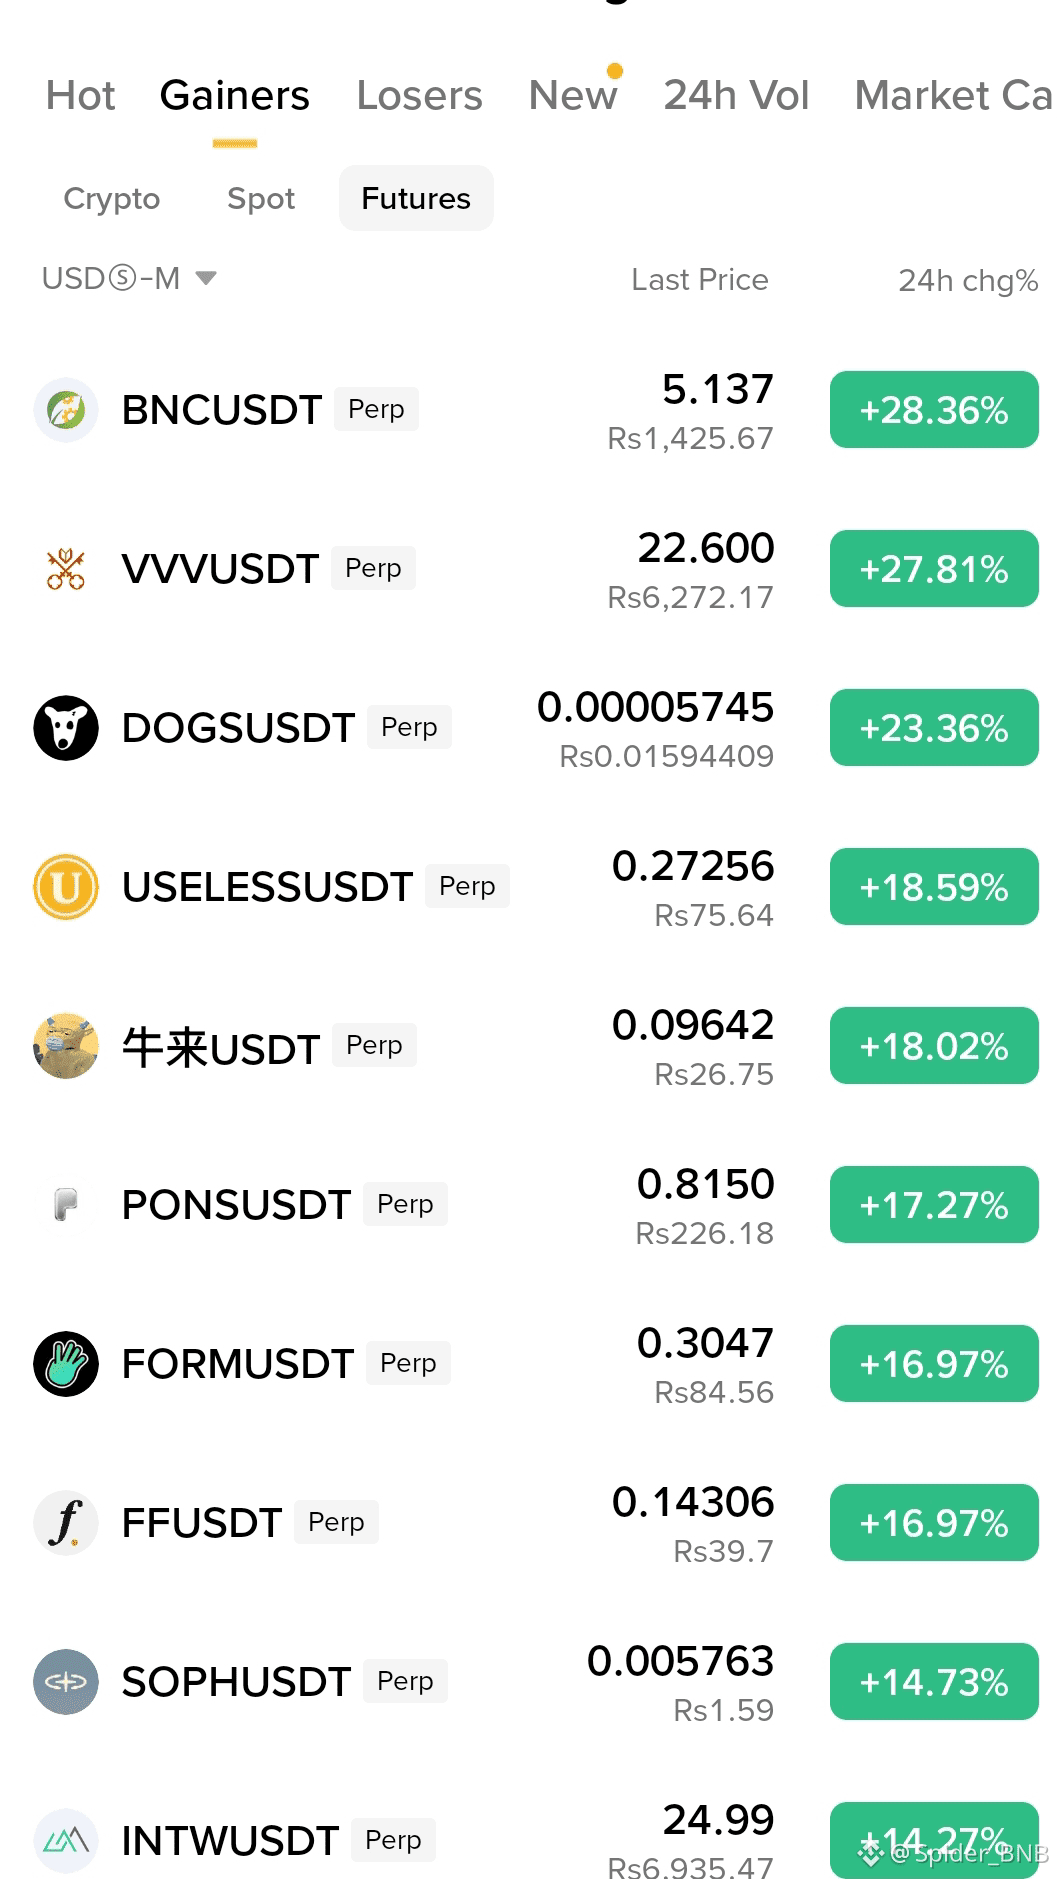Switch to the Losers tab
Viewport: 1057px width, 1879px height.
(x=419, y=96)
